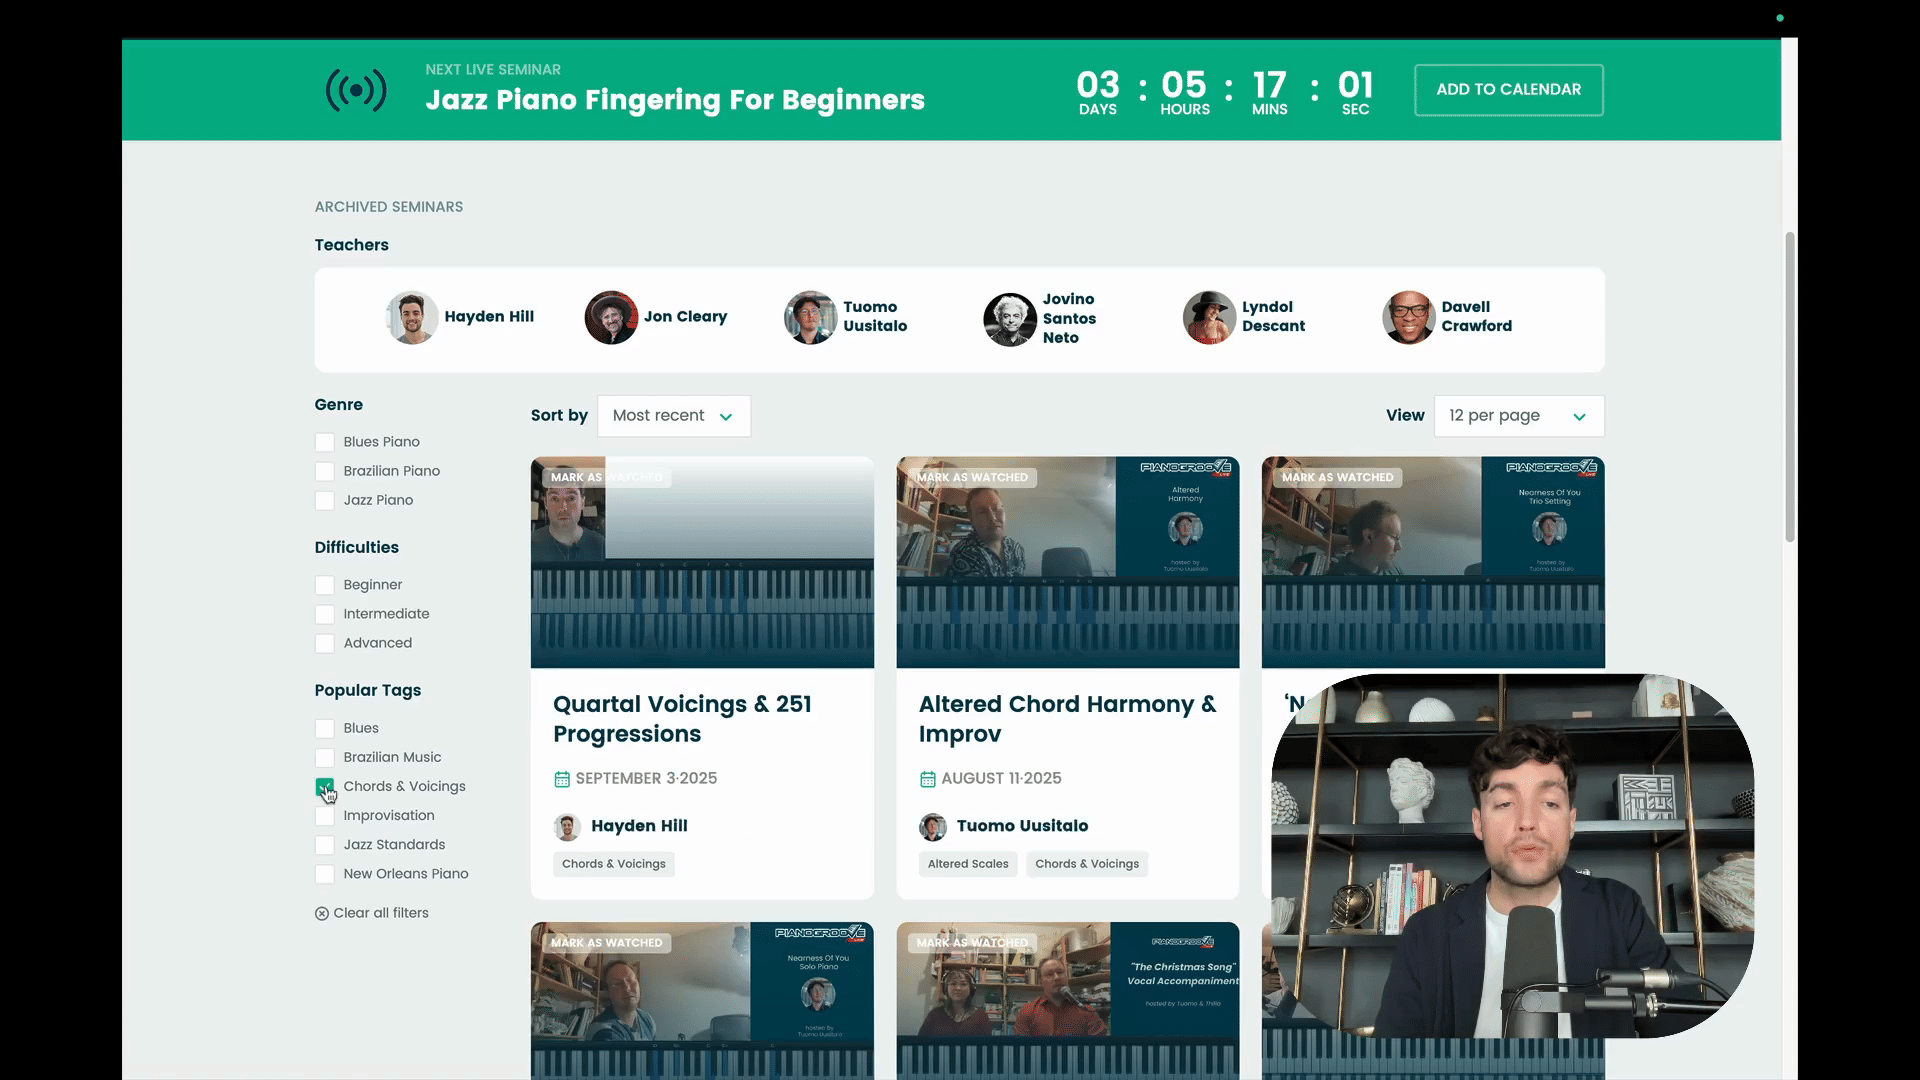Viewport: 1920px width, 1080px height.
Task: Select Jon Cleary's teacher avatar
Action: coord(611,318)
